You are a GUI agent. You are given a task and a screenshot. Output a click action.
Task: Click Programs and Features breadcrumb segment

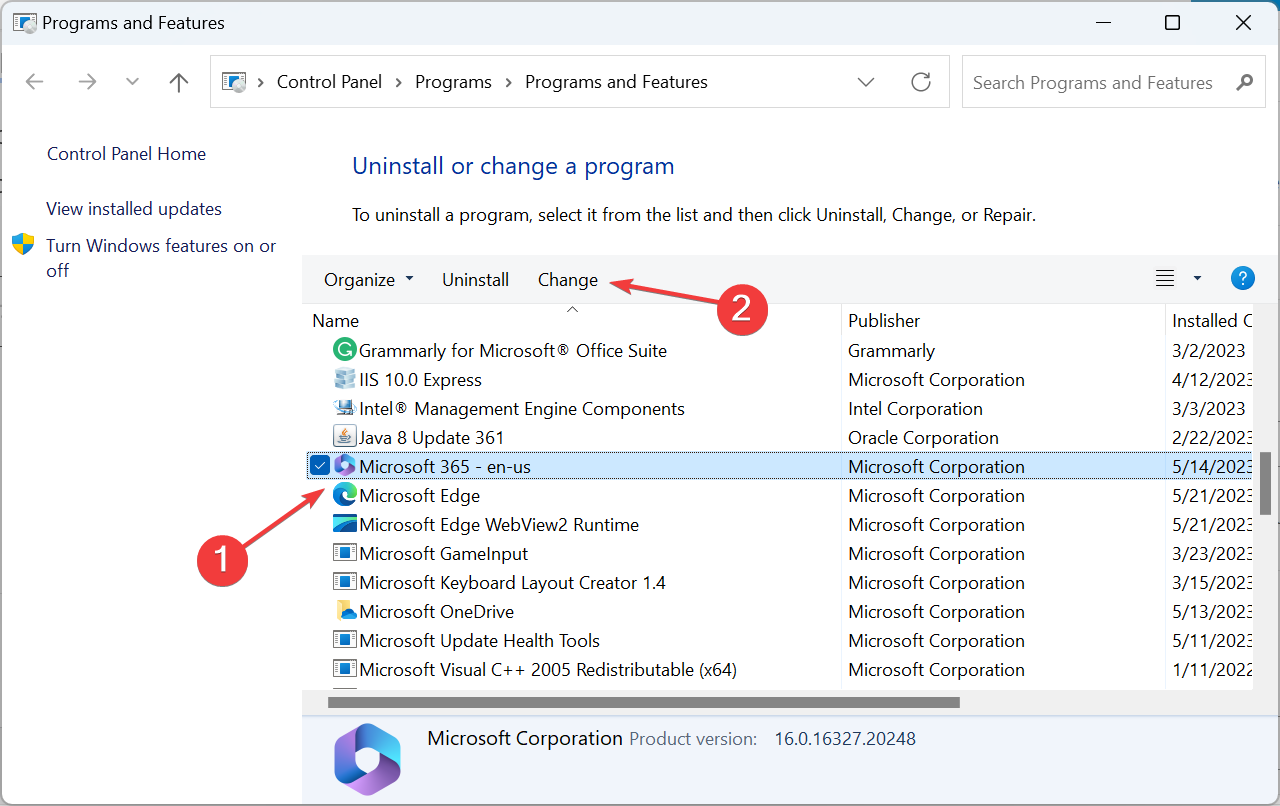[616, 82]
